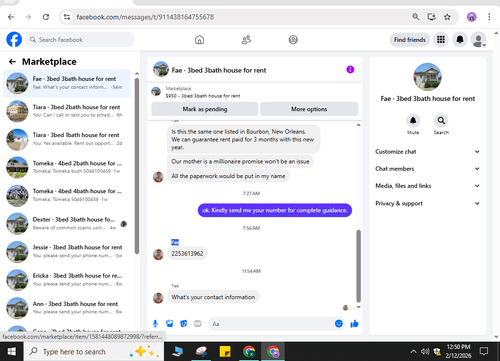Image resolution: width=500 pixels, height=361 pixels.
Task: Open conversation information purple icon
Action: pyautogui.click(x=350, y=70)
